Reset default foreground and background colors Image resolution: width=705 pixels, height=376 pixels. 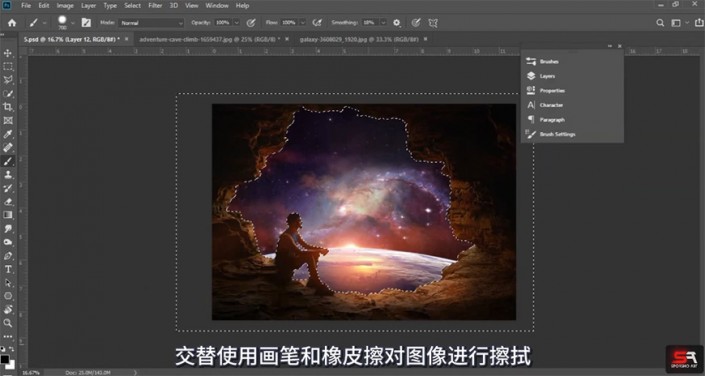[3, 349]
